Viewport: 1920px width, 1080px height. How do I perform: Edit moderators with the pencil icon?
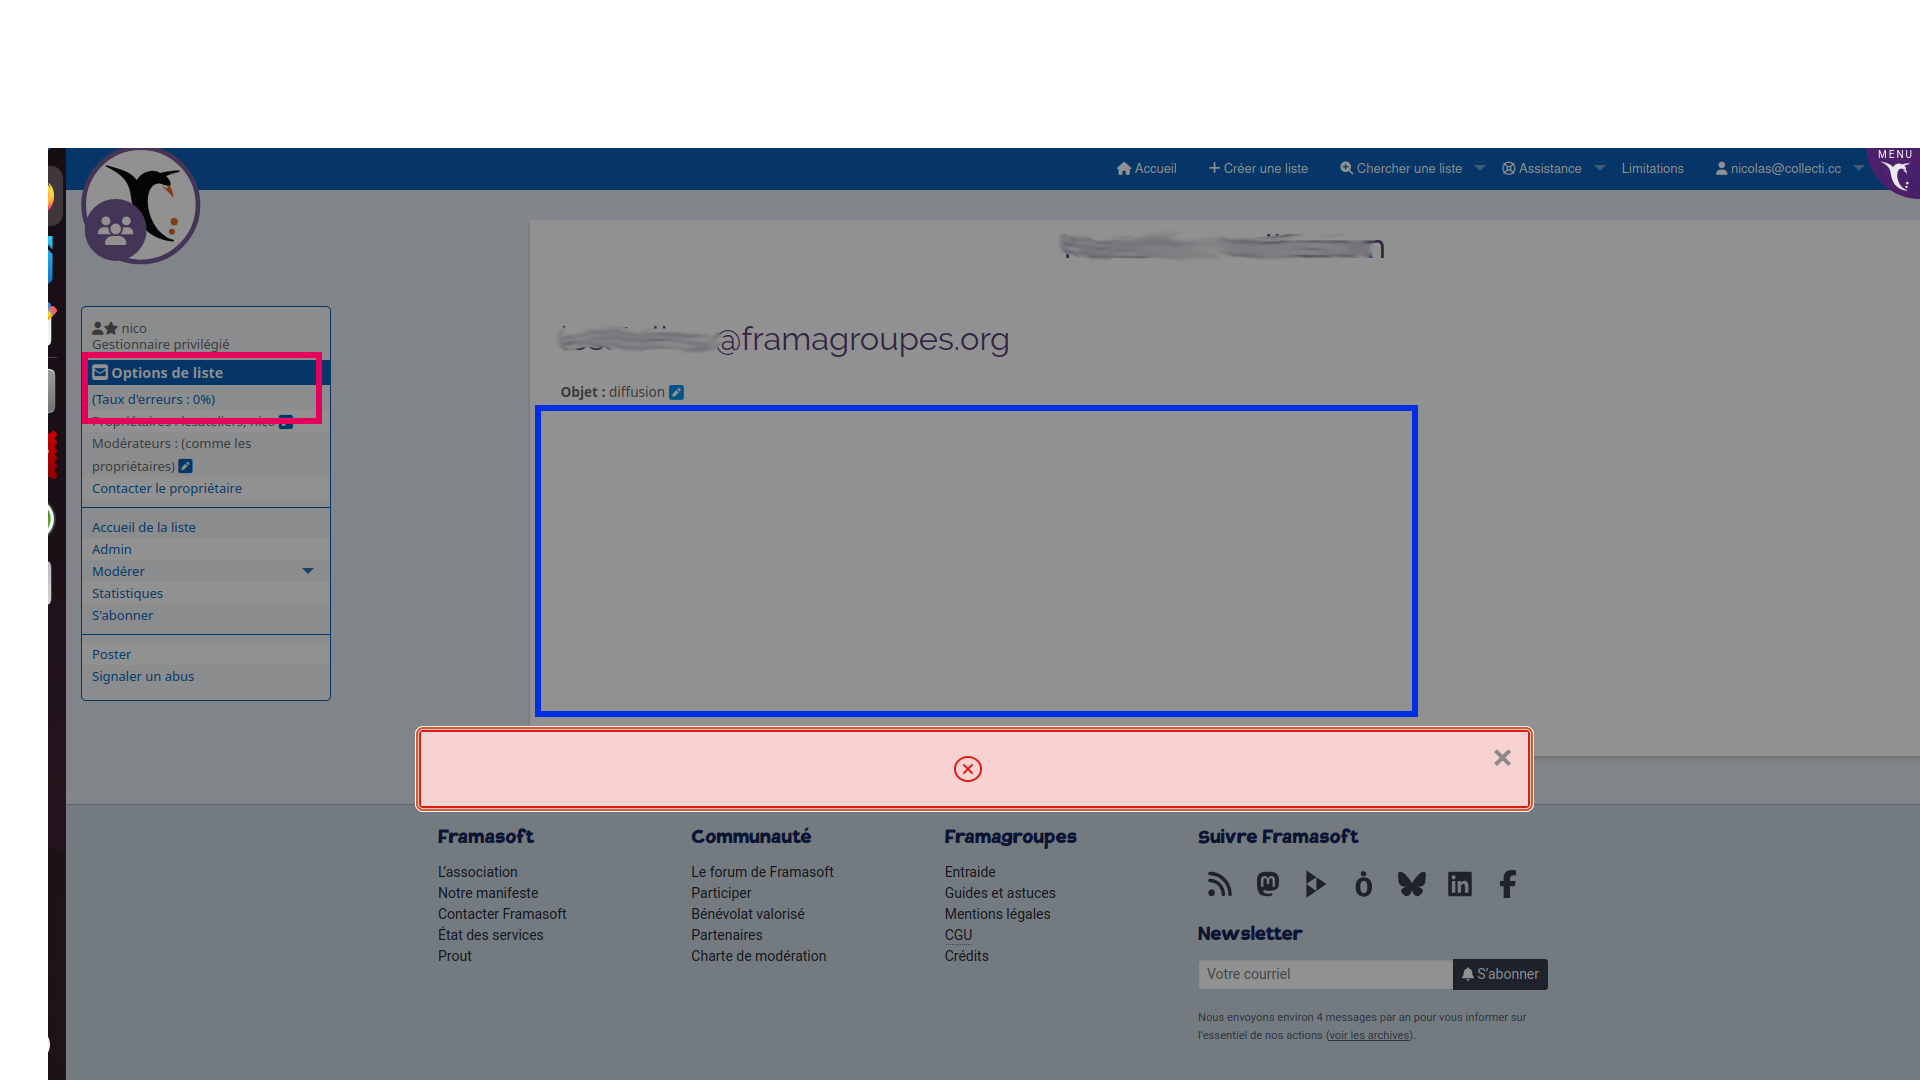click(x=185, y=466)
